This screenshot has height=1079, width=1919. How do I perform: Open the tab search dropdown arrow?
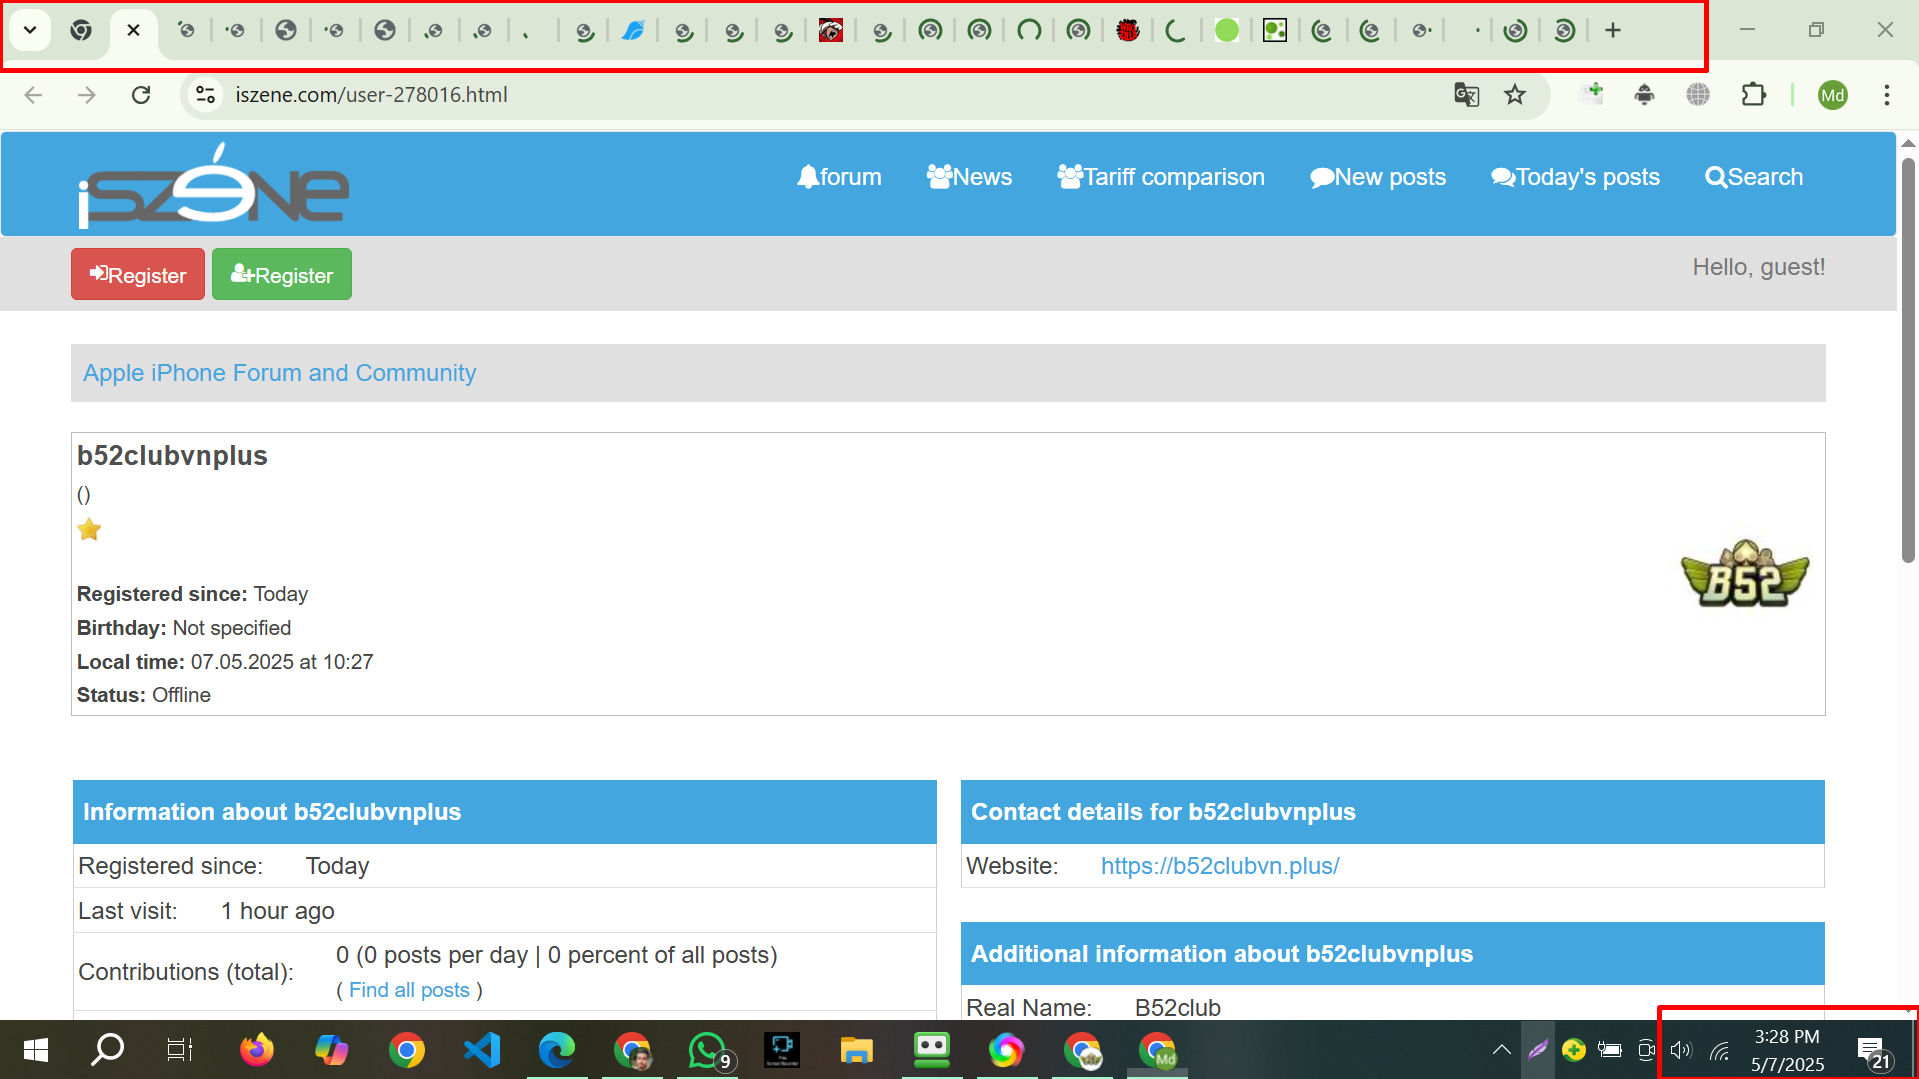point(30,30)
